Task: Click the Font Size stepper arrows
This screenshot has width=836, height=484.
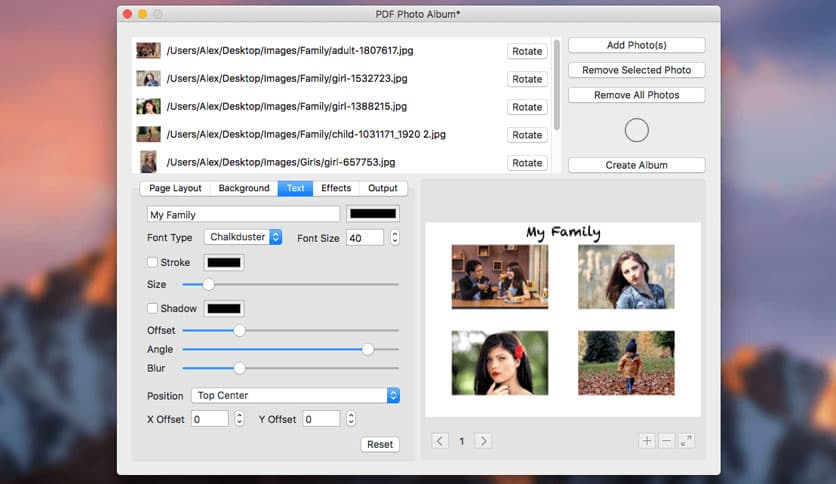Action: (395, 238)
